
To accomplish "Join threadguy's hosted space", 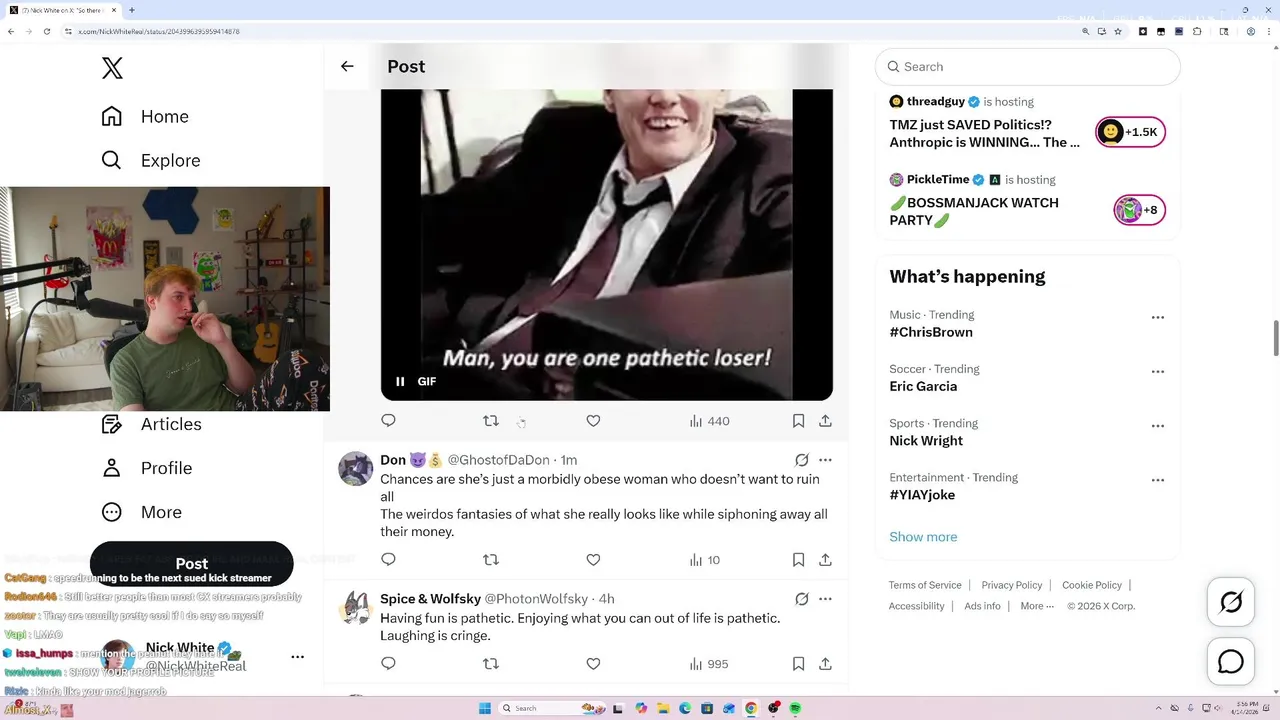I will [985, 134].
